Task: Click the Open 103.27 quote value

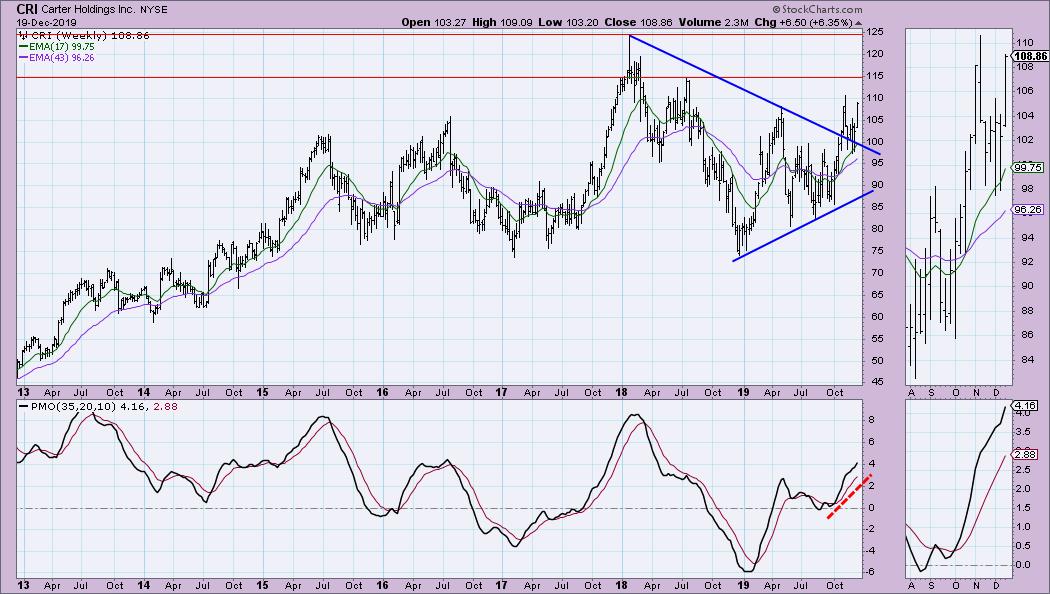Action: 434,22
